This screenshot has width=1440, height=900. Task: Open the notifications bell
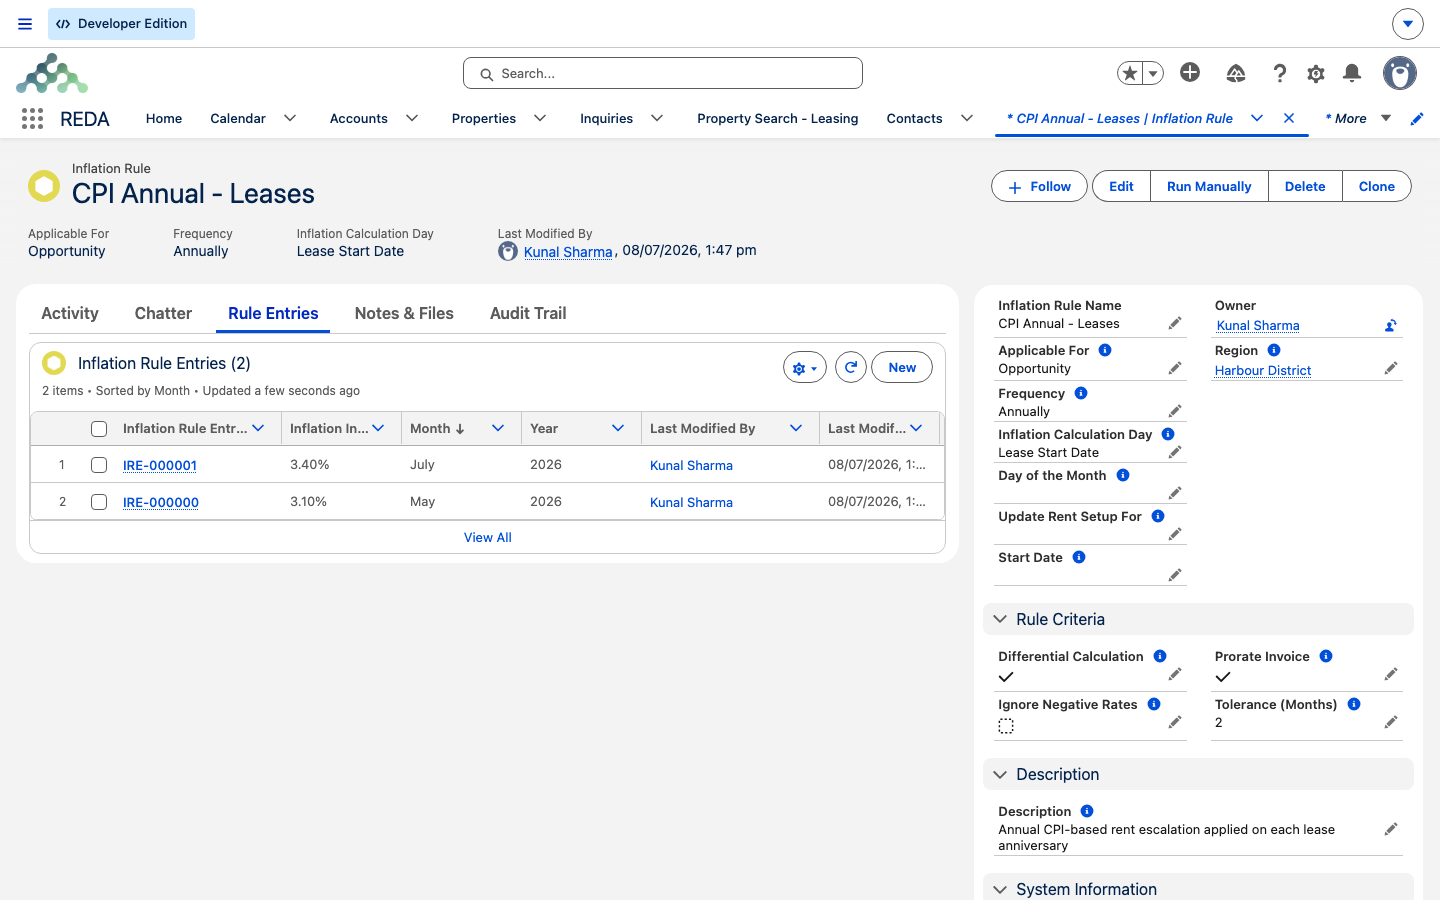point(1352,73)
